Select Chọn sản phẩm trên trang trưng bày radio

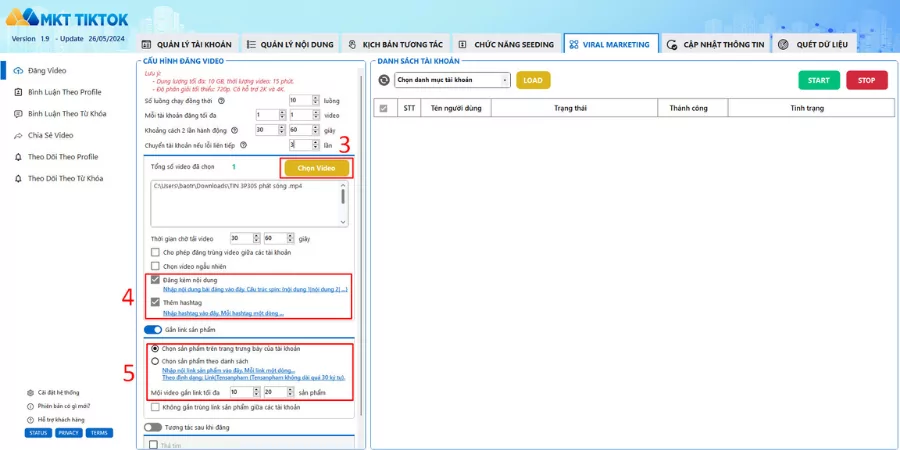(154, 348)
